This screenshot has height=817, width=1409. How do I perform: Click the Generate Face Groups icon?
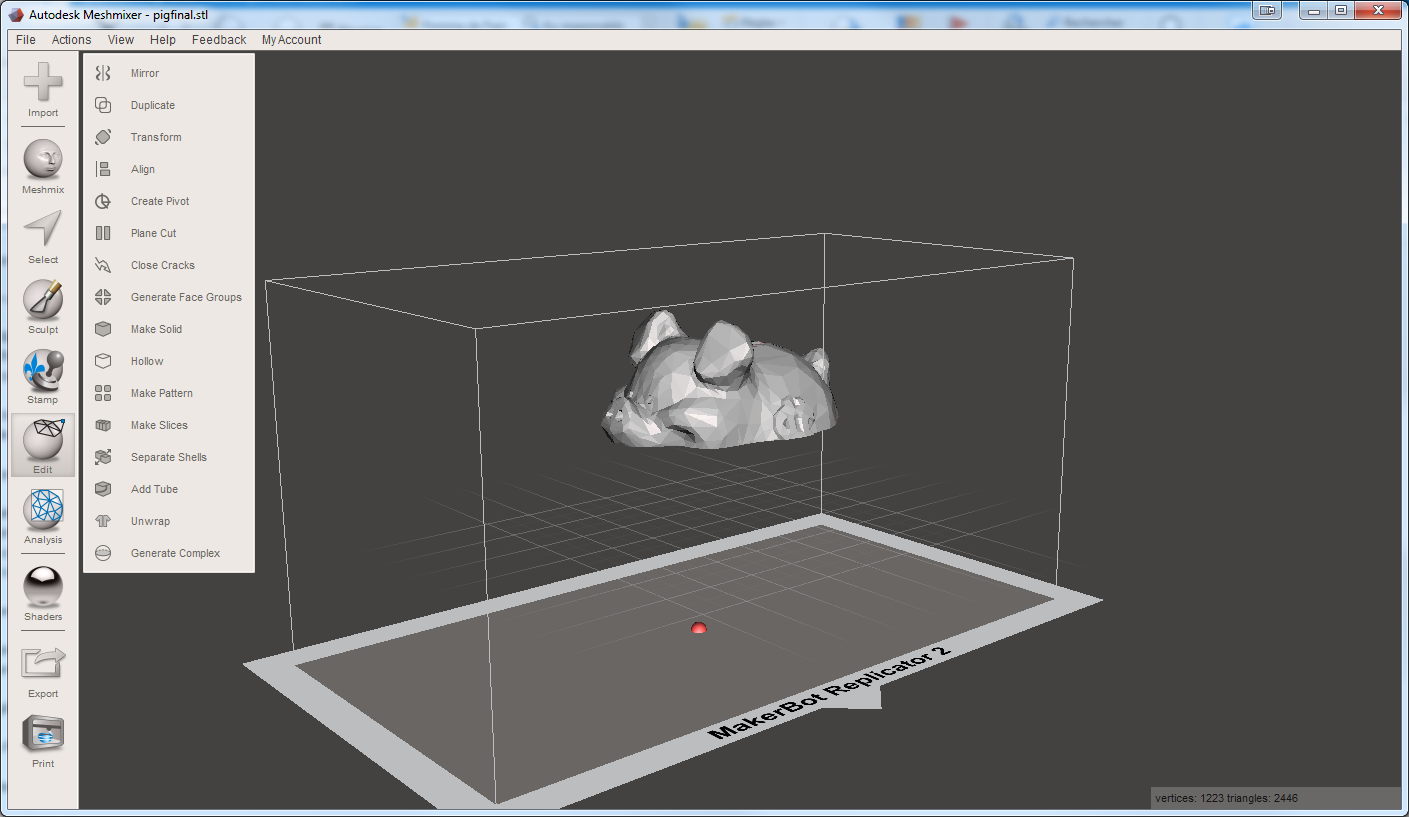(x=103, y=297)
